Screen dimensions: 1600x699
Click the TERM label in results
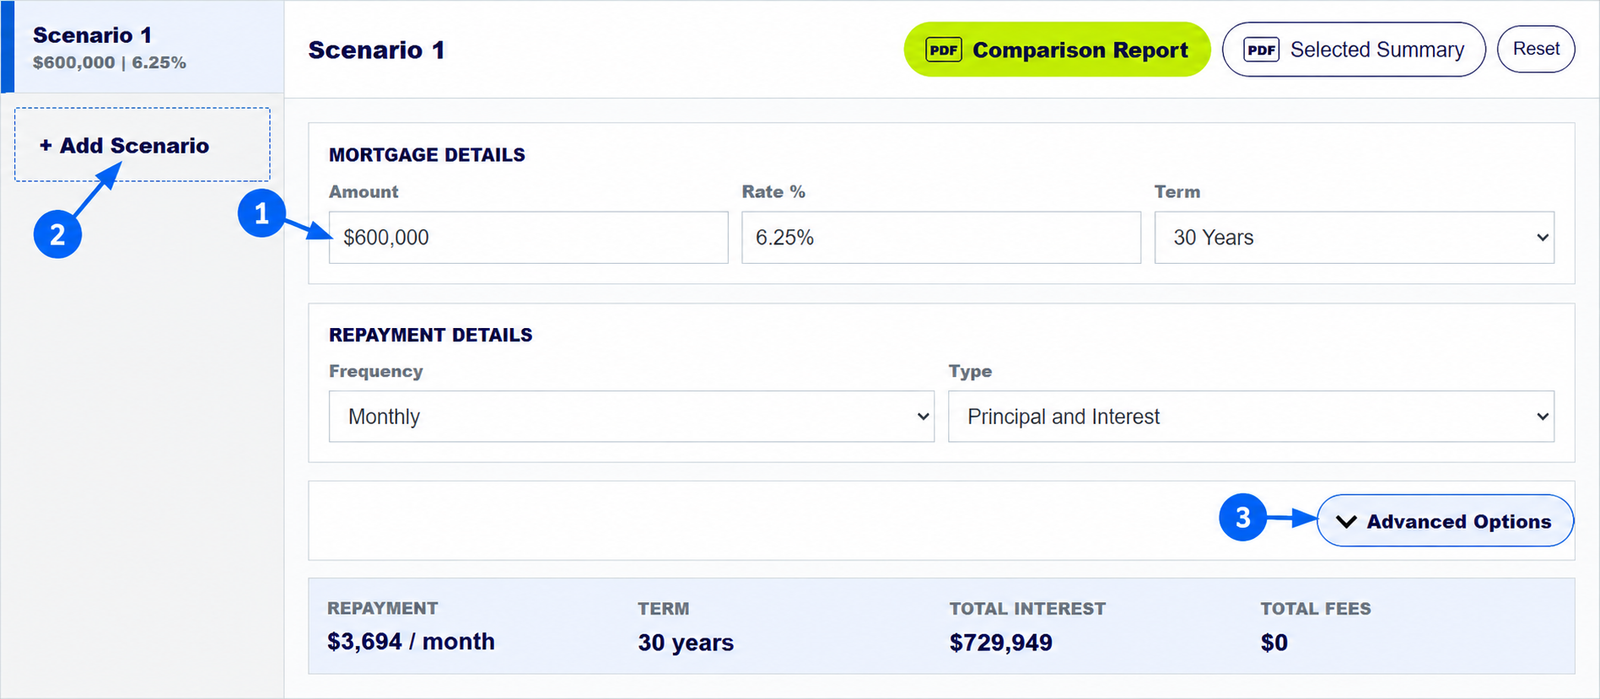663,609
